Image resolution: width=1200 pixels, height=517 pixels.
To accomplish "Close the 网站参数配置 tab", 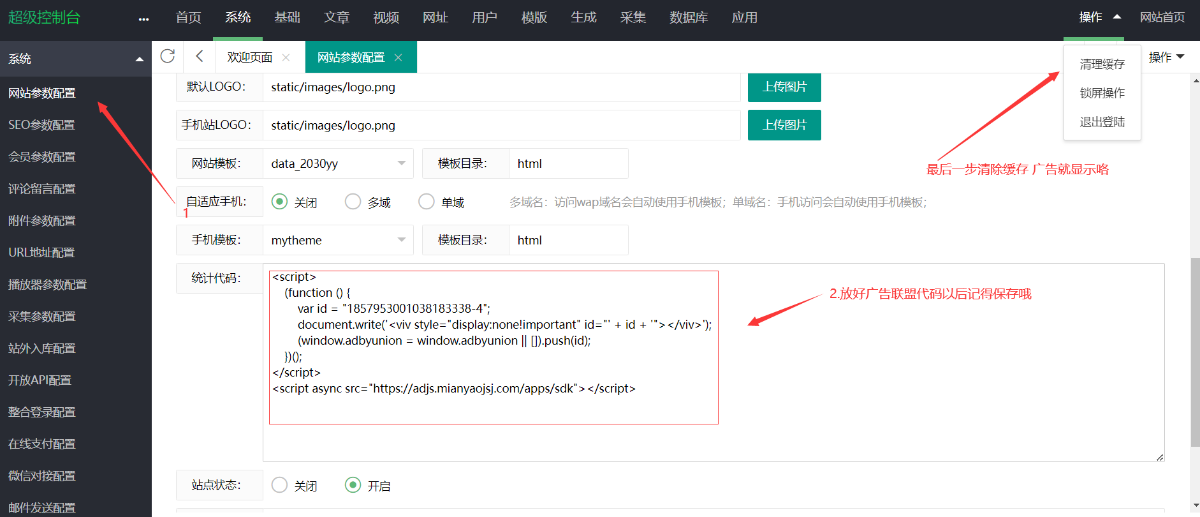I will tap(398, 58).
